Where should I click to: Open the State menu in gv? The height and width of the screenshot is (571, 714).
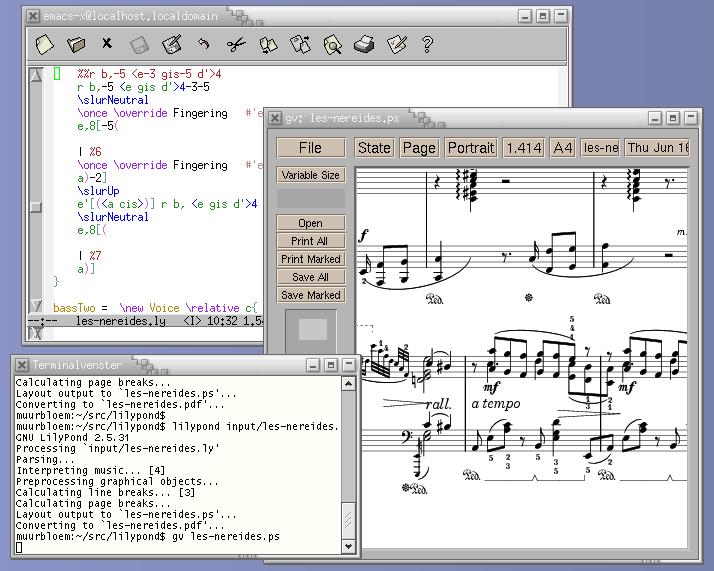374,148
